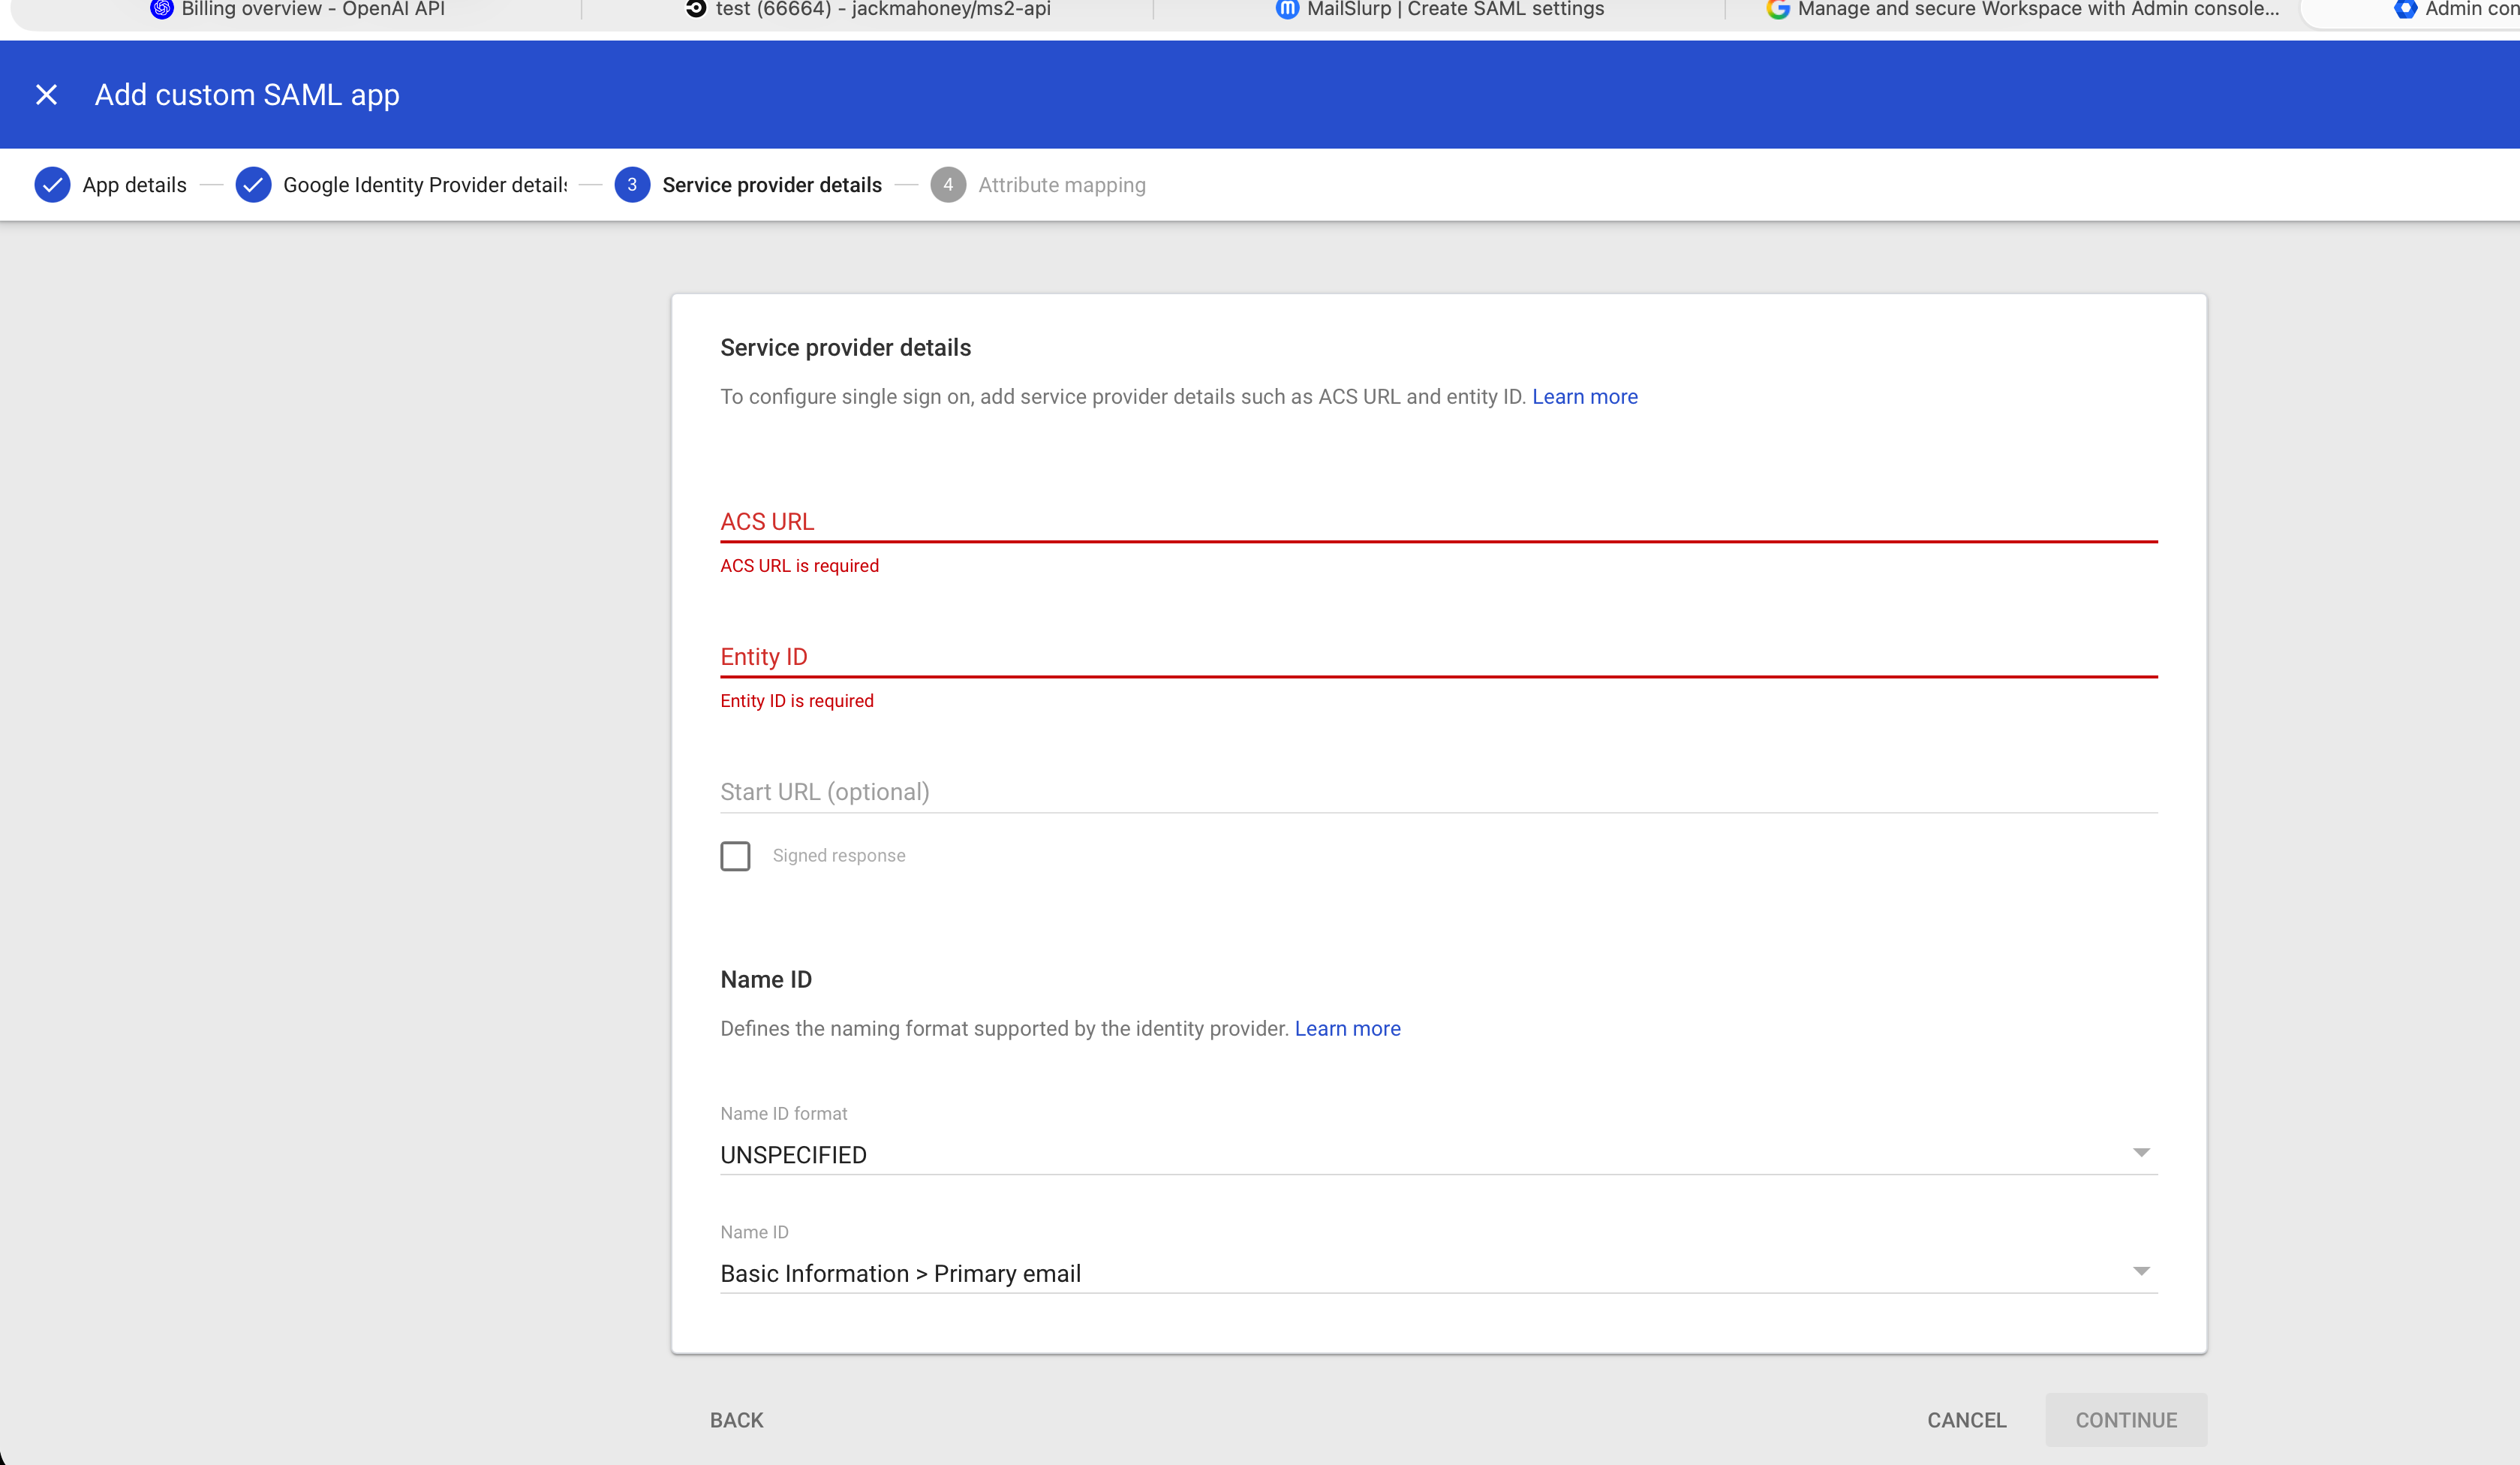Switch to Billing overview OpenAI API tab
Image resolution: width=2520 pixels, height=1465 pixels.
312,10
